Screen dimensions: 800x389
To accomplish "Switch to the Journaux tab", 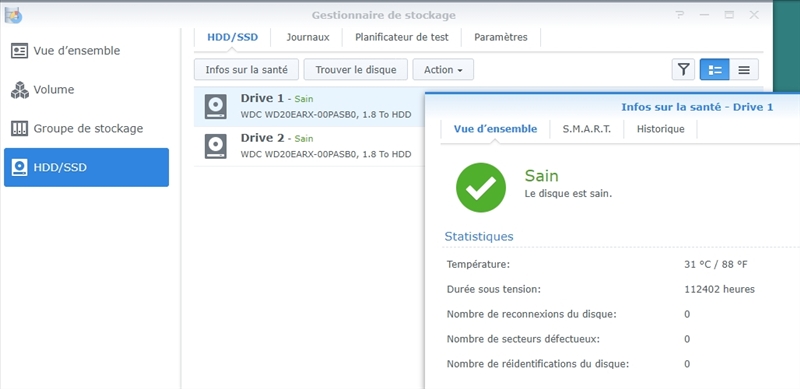I will click(308, 37).
